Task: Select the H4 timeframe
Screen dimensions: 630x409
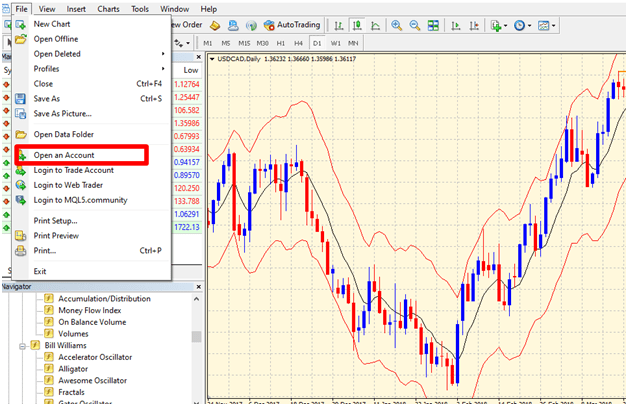Action: tap(298, 43)
